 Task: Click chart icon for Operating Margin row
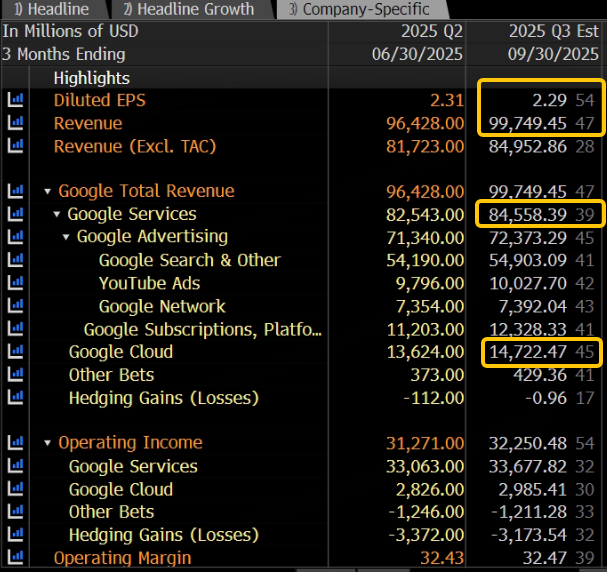point(15,557)
